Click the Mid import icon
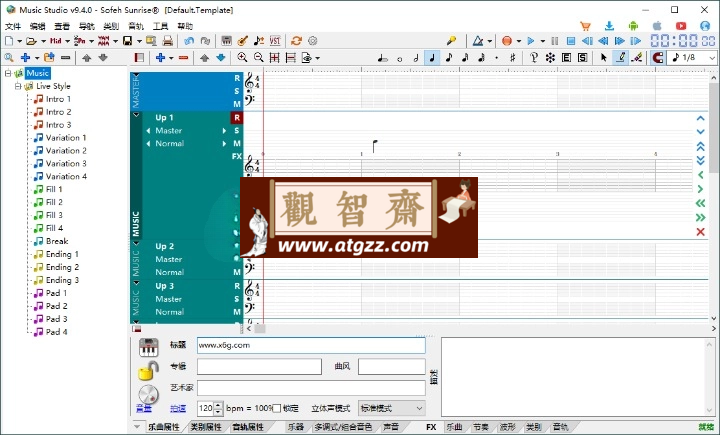 56,41
